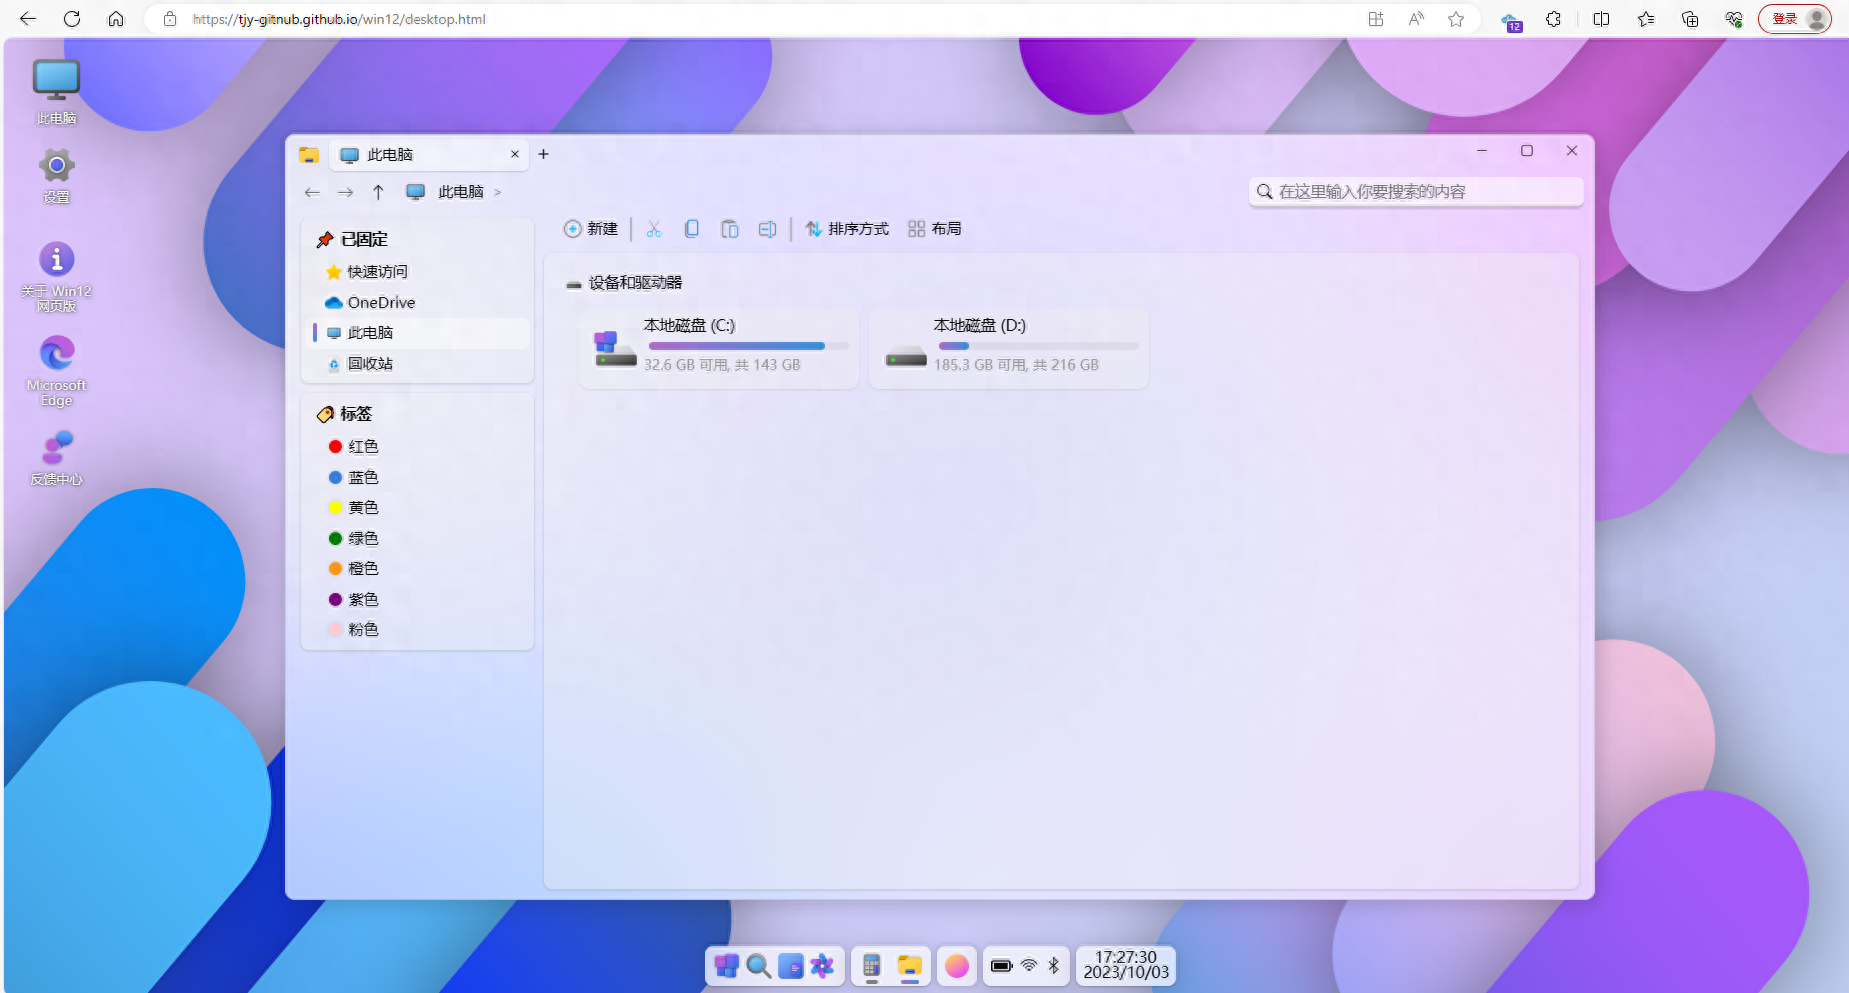Click the Bluetooth icon in tray
The width and height of the screenshot is (1849, 993).
1053,966
